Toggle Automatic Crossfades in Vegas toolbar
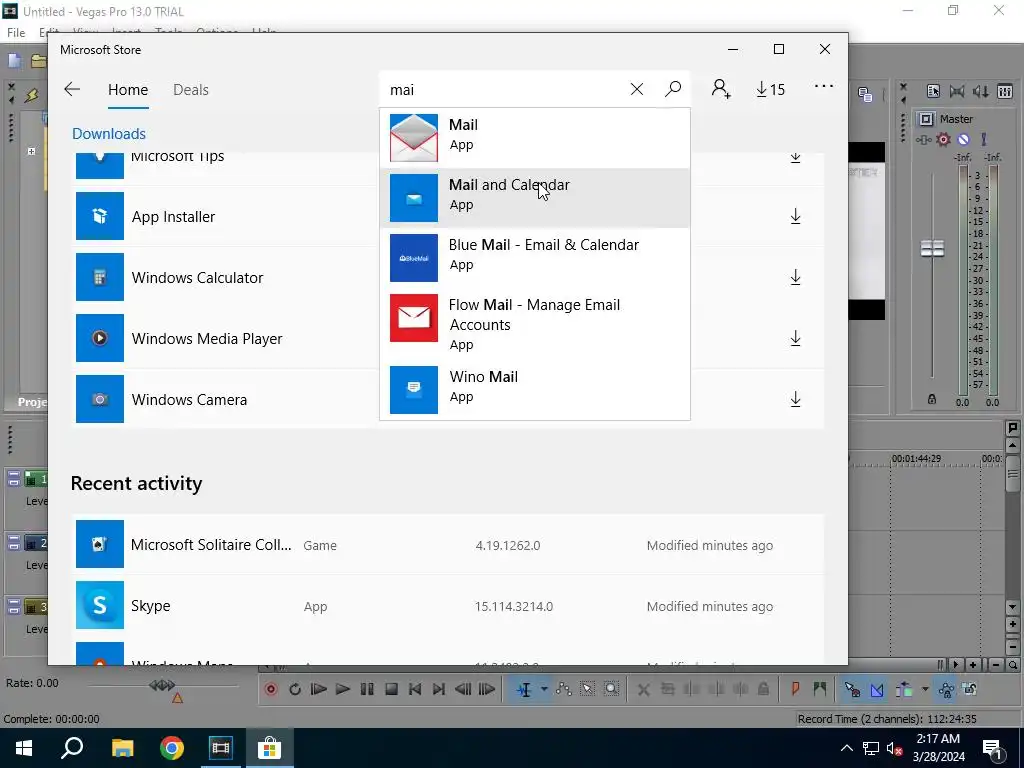 pos(877,689)
